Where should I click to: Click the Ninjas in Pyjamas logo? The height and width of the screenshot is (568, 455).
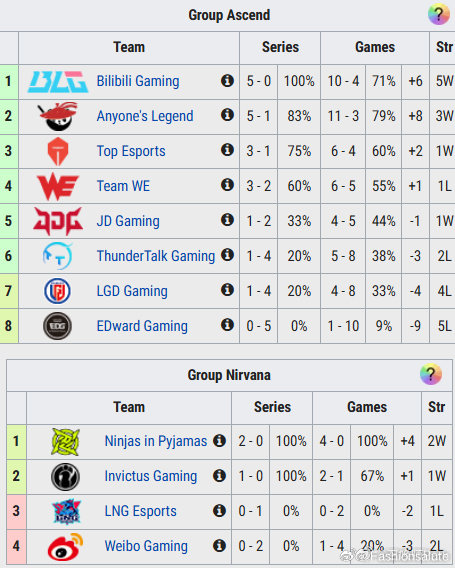point(66,442)
